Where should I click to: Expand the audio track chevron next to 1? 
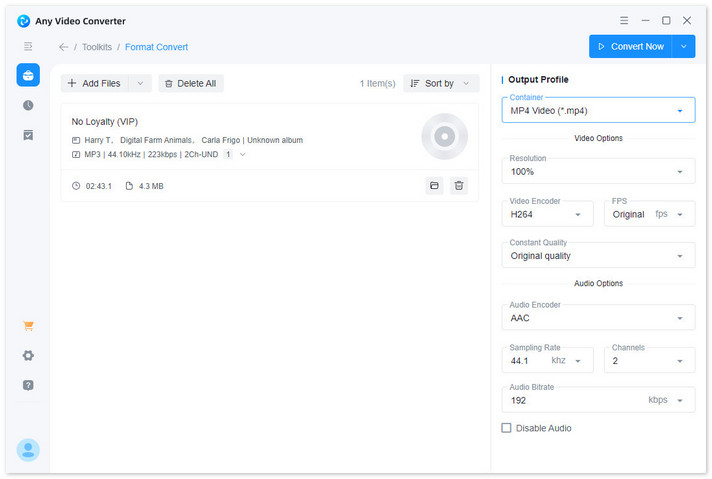tap(242, 154)
